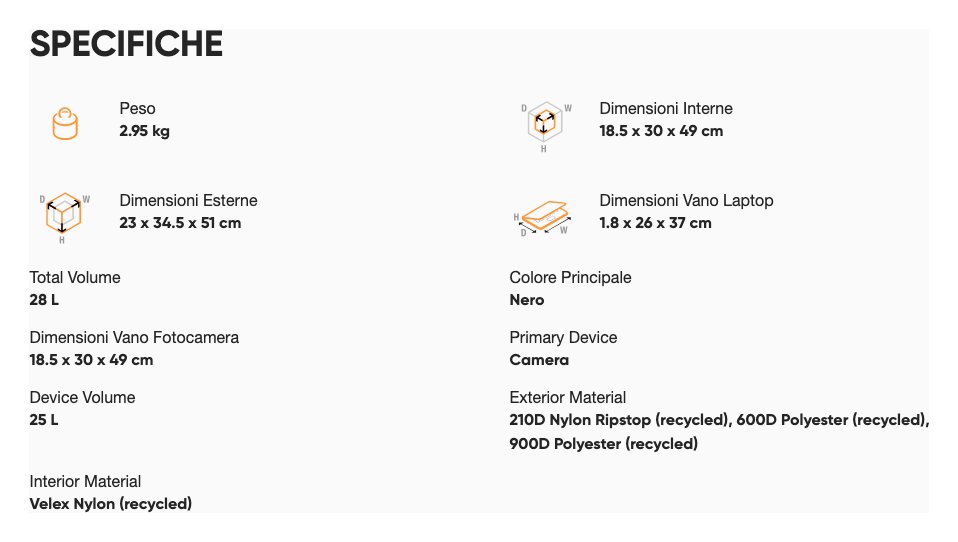
Task: Click the Dimensioni Vano Fotocamera label
Action: pyautogui.click(x=134, y=337)
